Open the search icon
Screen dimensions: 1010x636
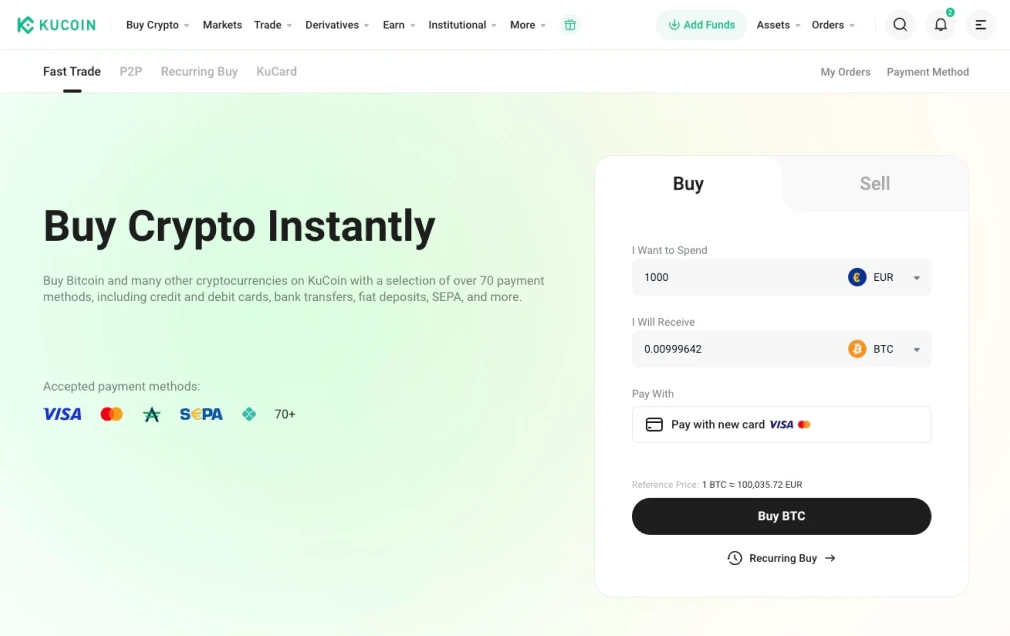point(899,24)
